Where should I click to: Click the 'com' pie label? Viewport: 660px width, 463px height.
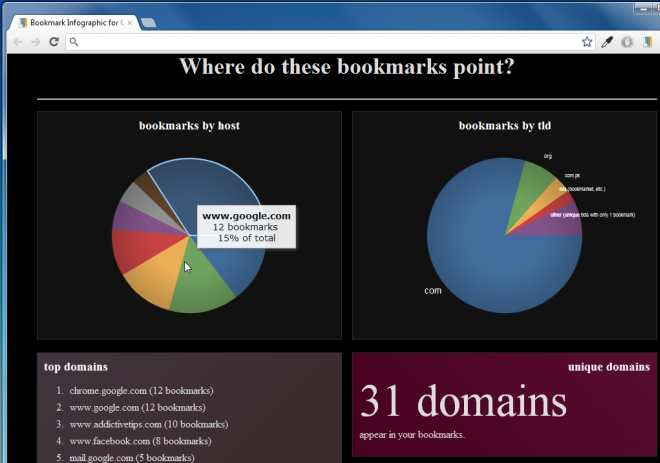(x=433, y=290)
